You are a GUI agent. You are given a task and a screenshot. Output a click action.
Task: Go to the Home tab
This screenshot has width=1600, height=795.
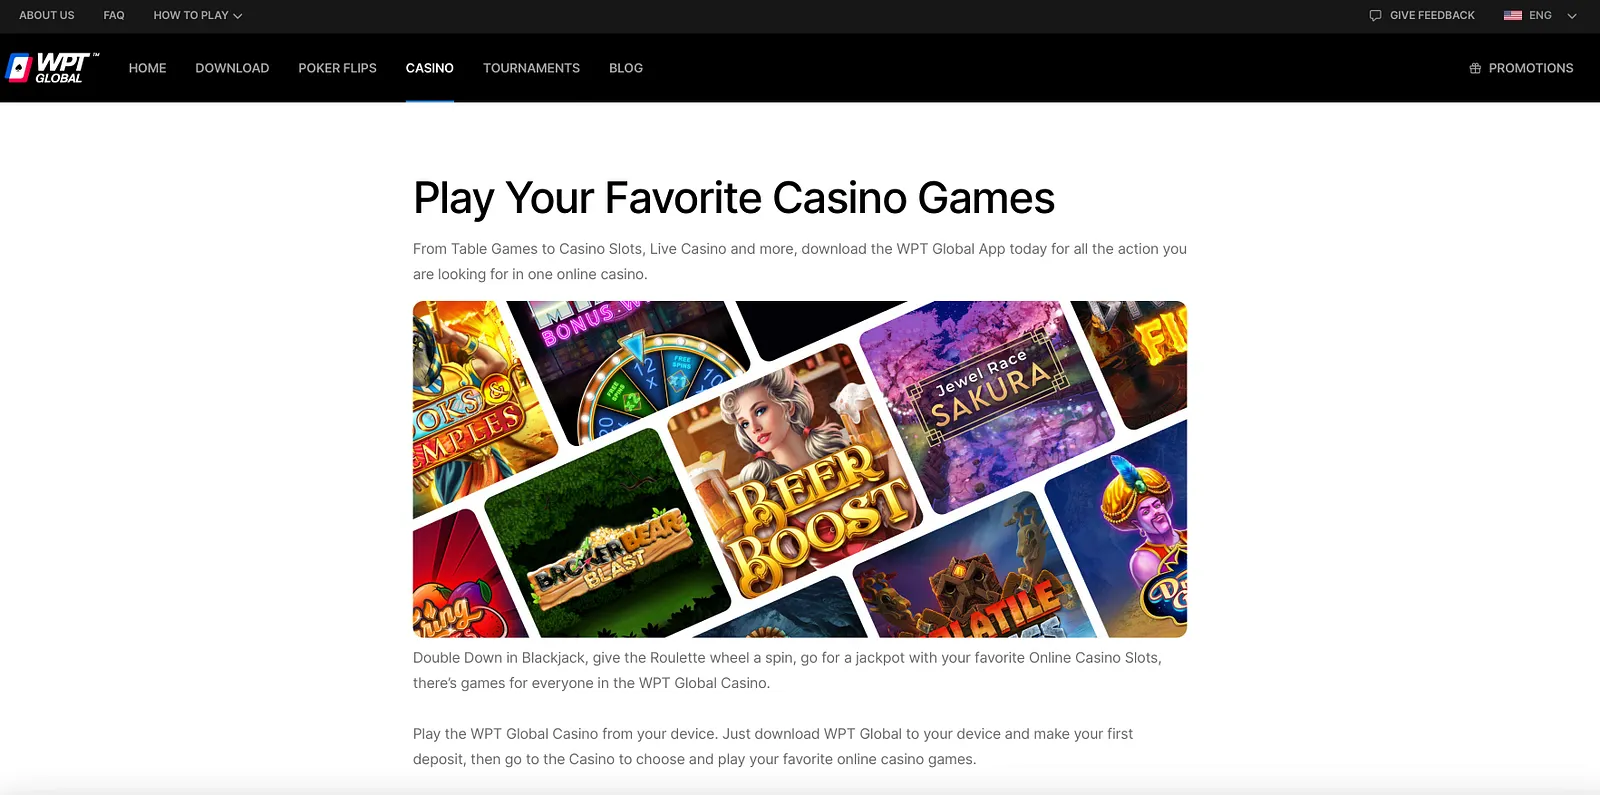[x=147, y=68]
